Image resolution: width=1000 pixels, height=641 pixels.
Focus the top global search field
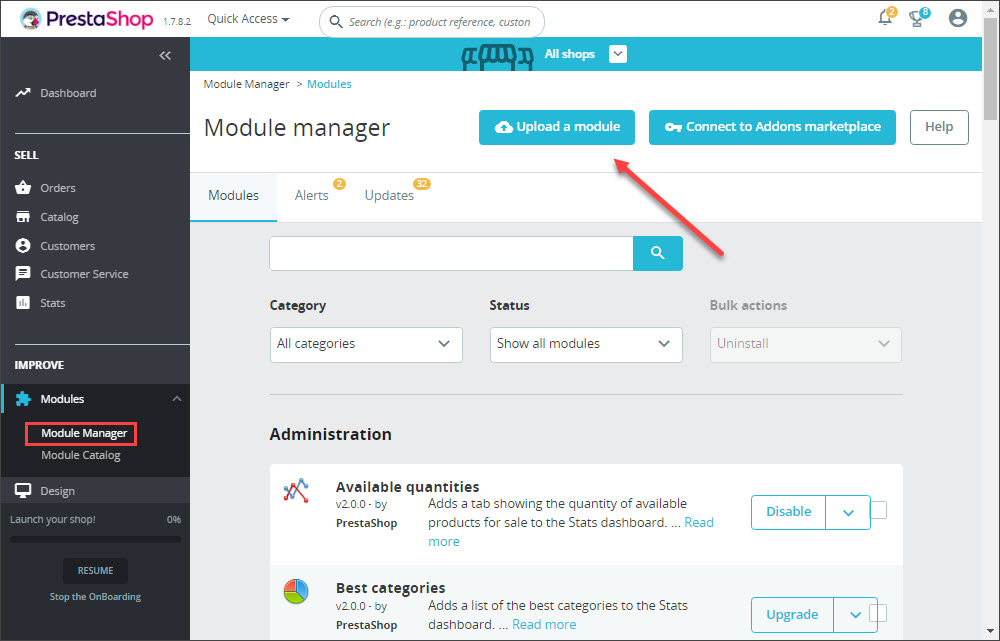point(432,22)
